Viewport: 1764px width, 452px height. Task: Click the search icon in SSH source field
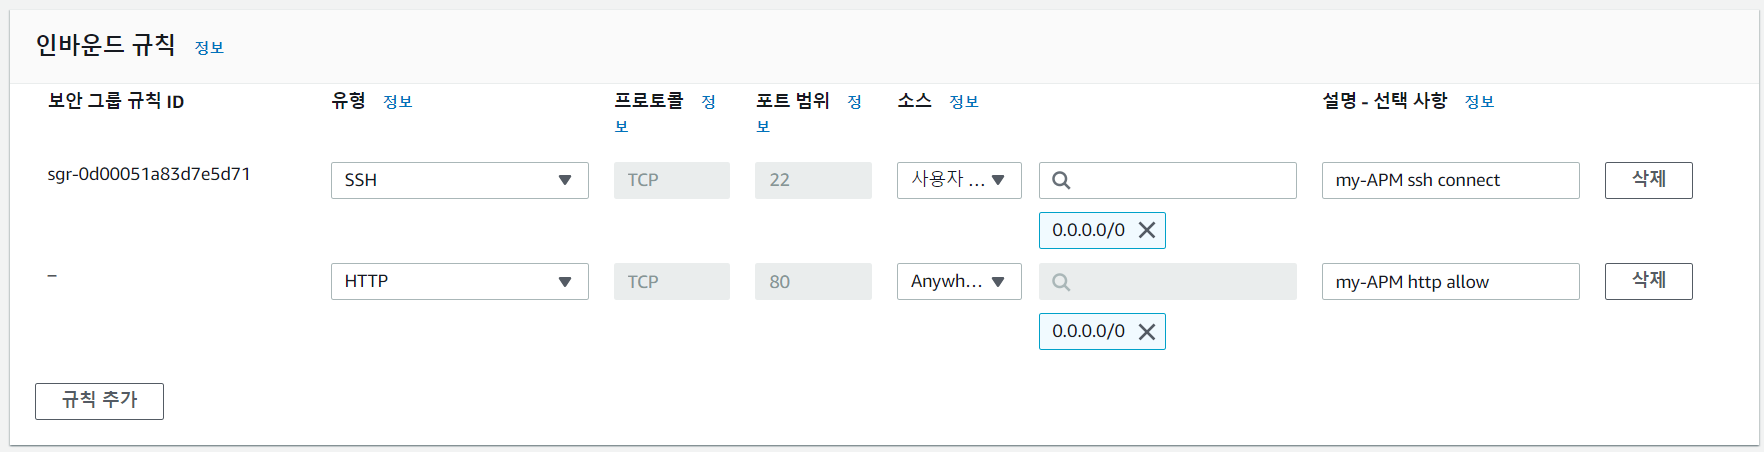1061,180
